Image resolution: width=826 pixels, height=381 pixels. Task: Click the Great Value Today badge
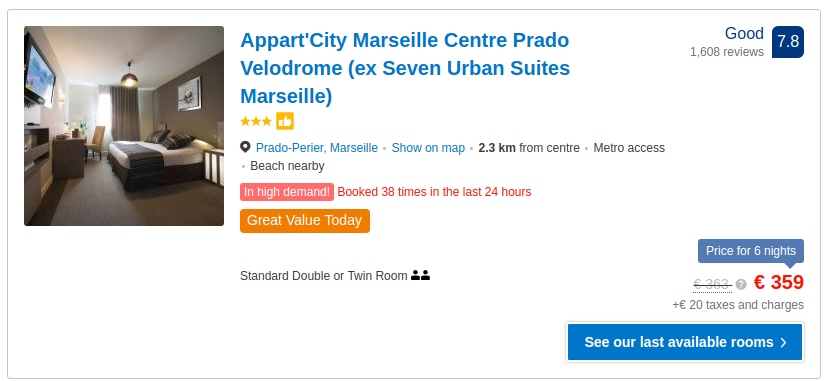click(x=305, y=220)
